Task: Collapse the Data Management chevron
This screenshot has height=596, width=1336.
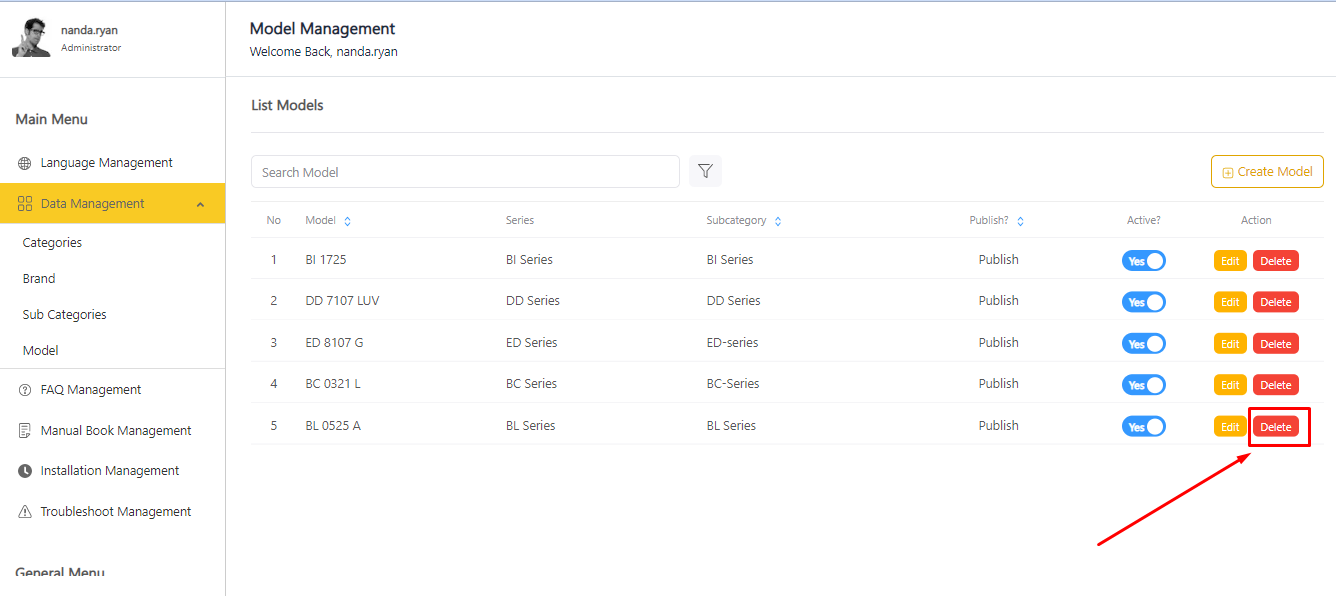Action: [200, 204]
